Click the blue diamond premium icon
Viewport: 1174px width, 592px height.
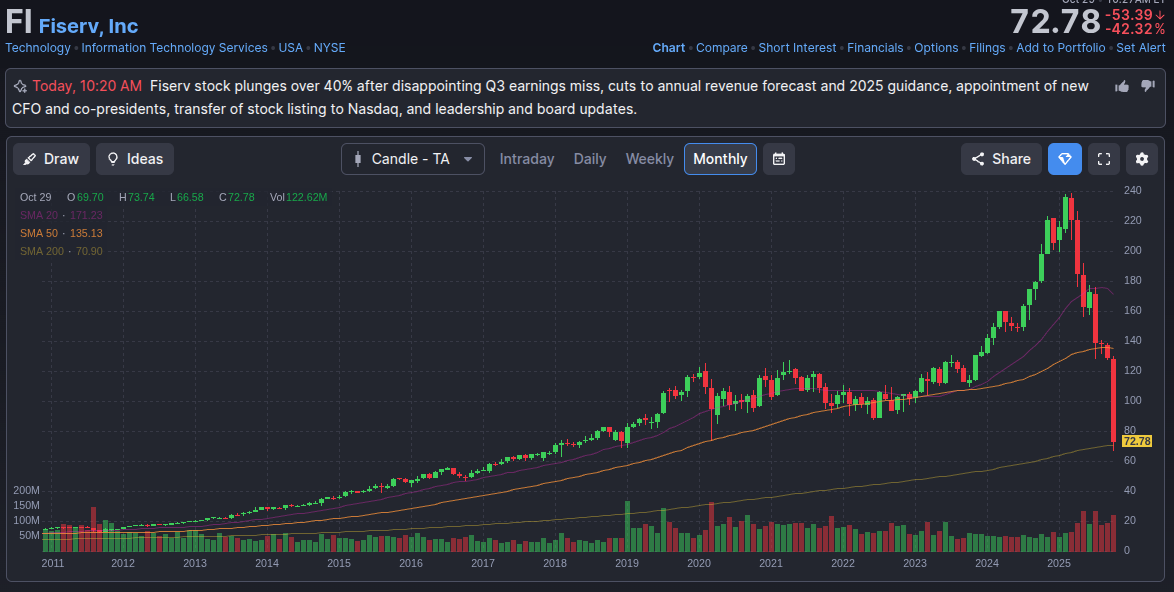pyautogui.click(x=1065, y=159)
